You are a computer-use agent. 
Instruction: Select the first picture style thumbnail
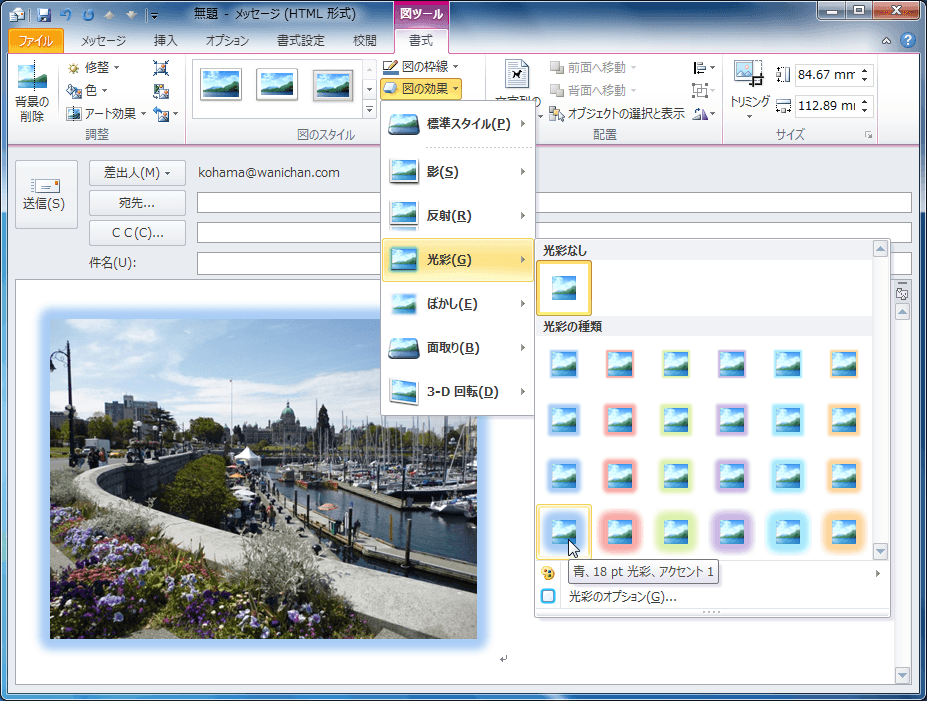(x=221, y=85)
